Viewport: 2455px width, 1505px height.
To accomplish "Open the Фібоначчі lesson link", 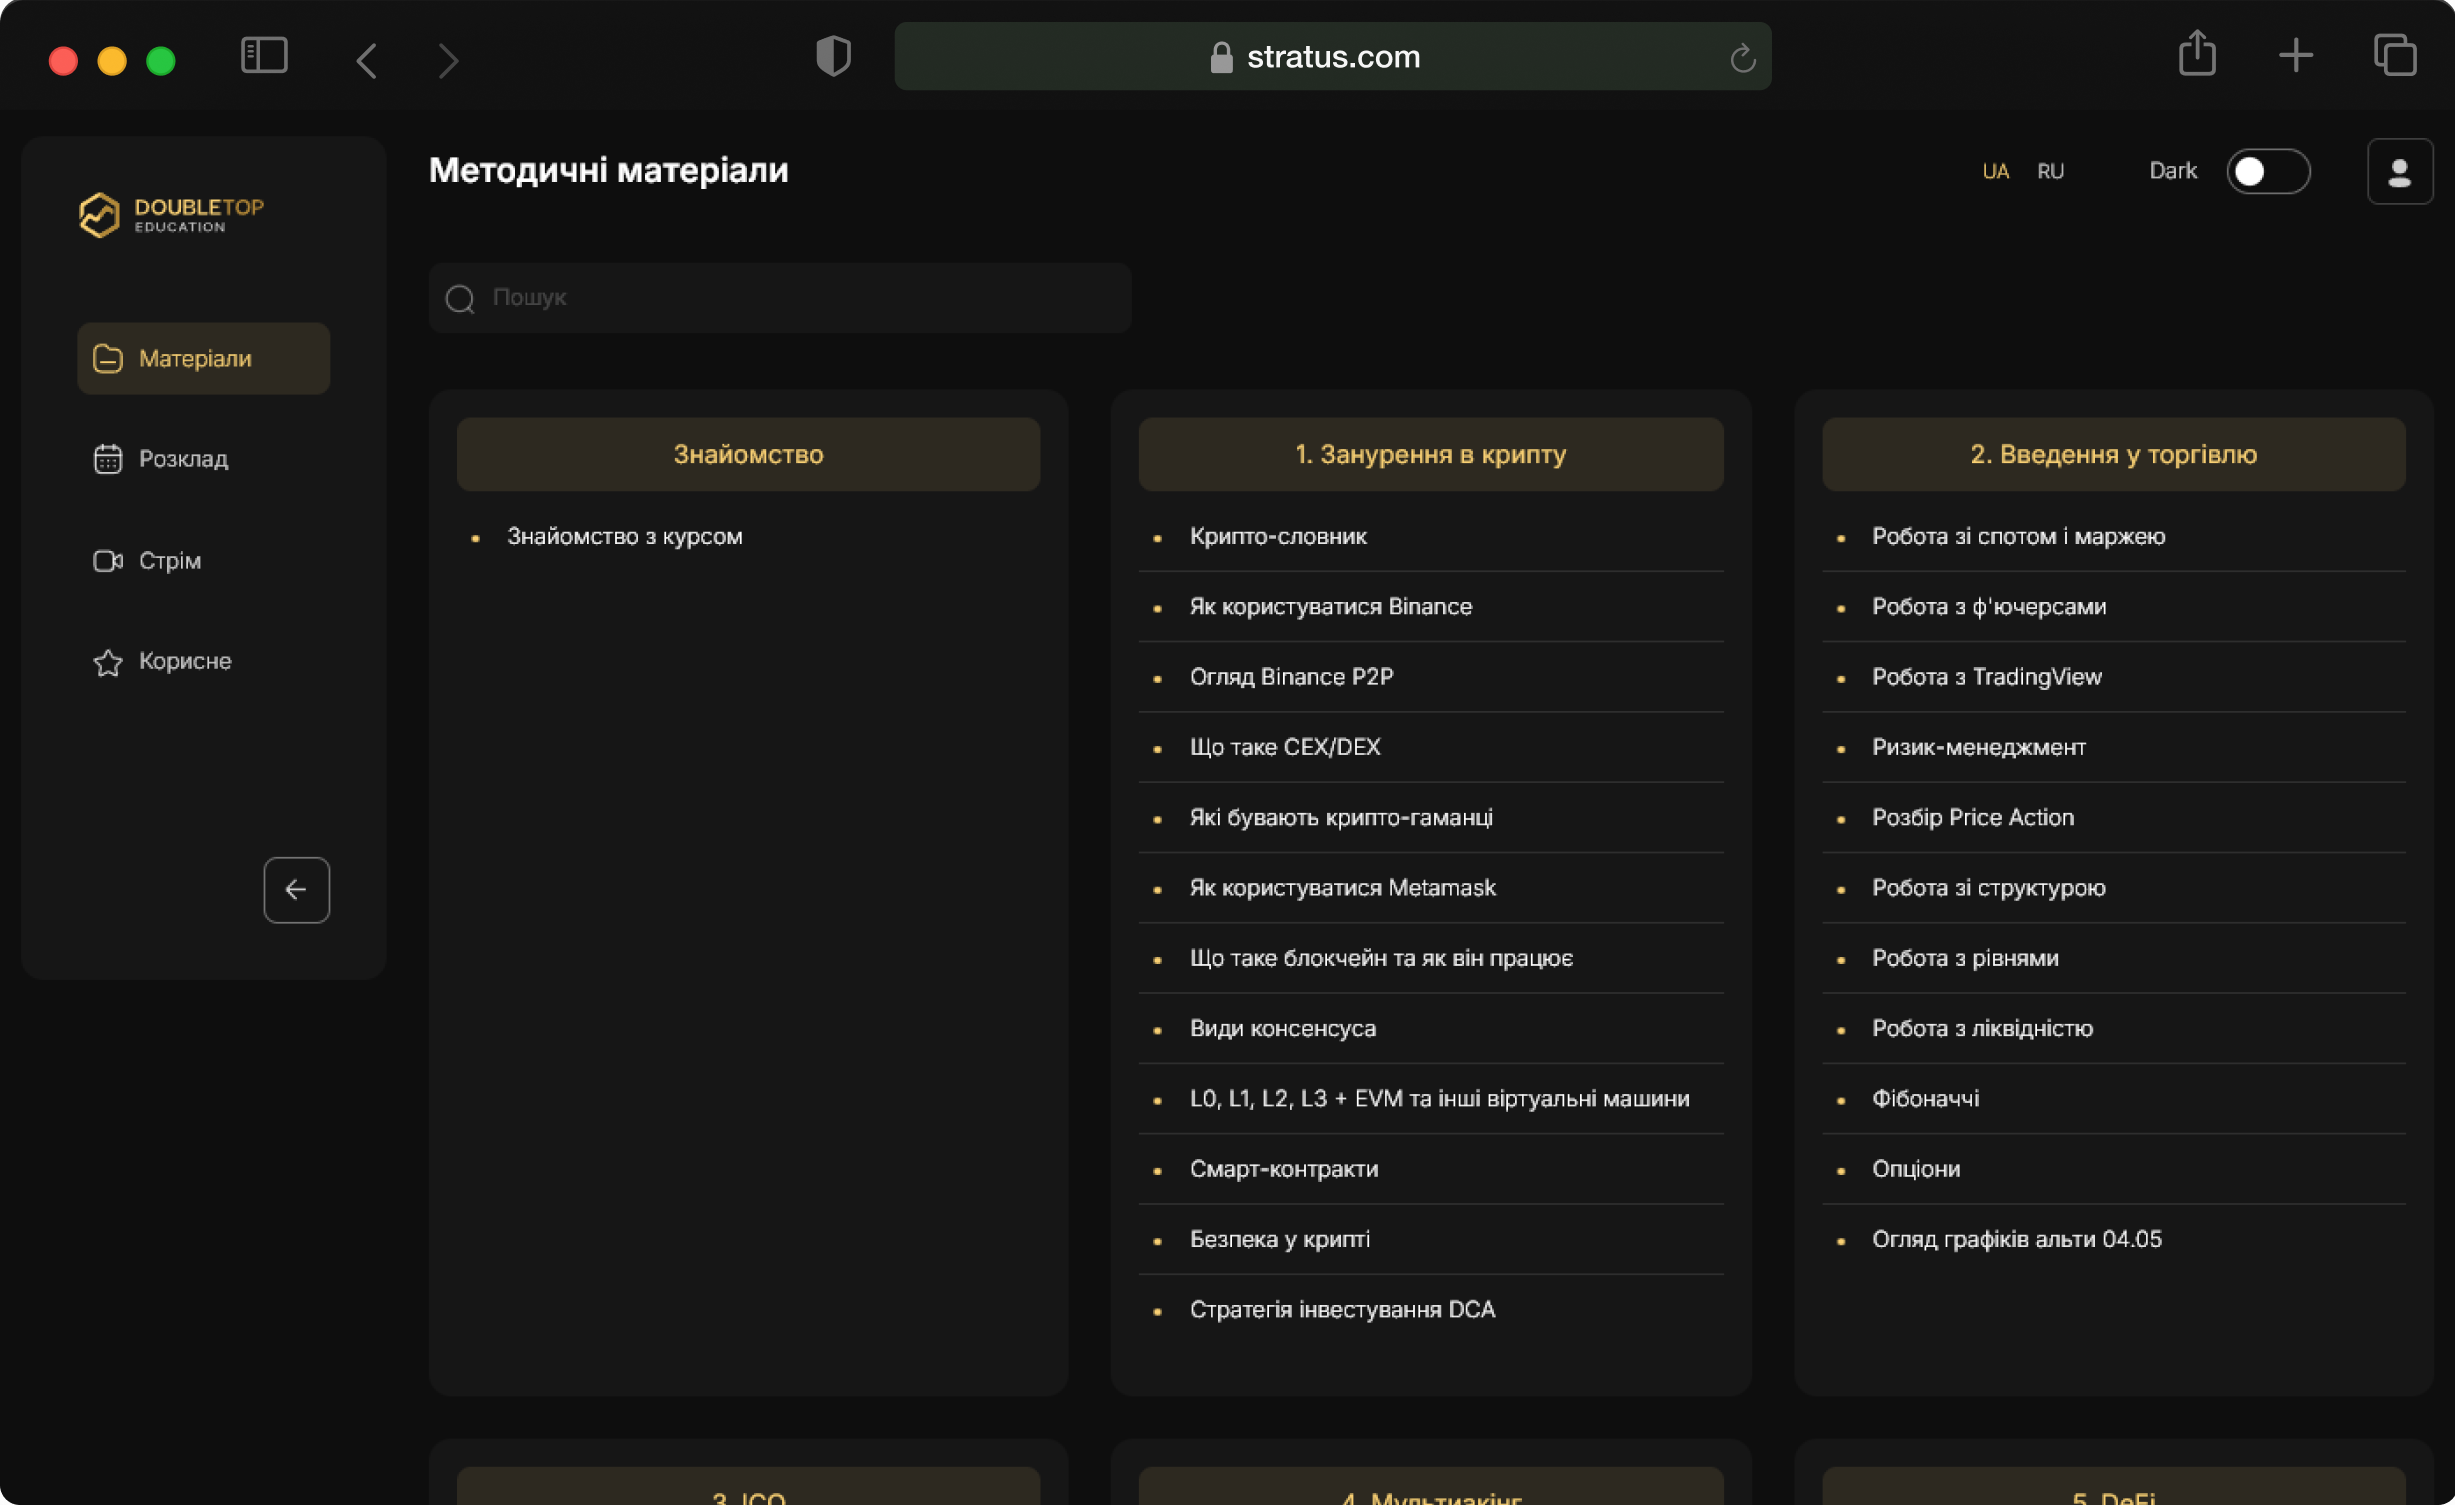I will (1925, 1098).
